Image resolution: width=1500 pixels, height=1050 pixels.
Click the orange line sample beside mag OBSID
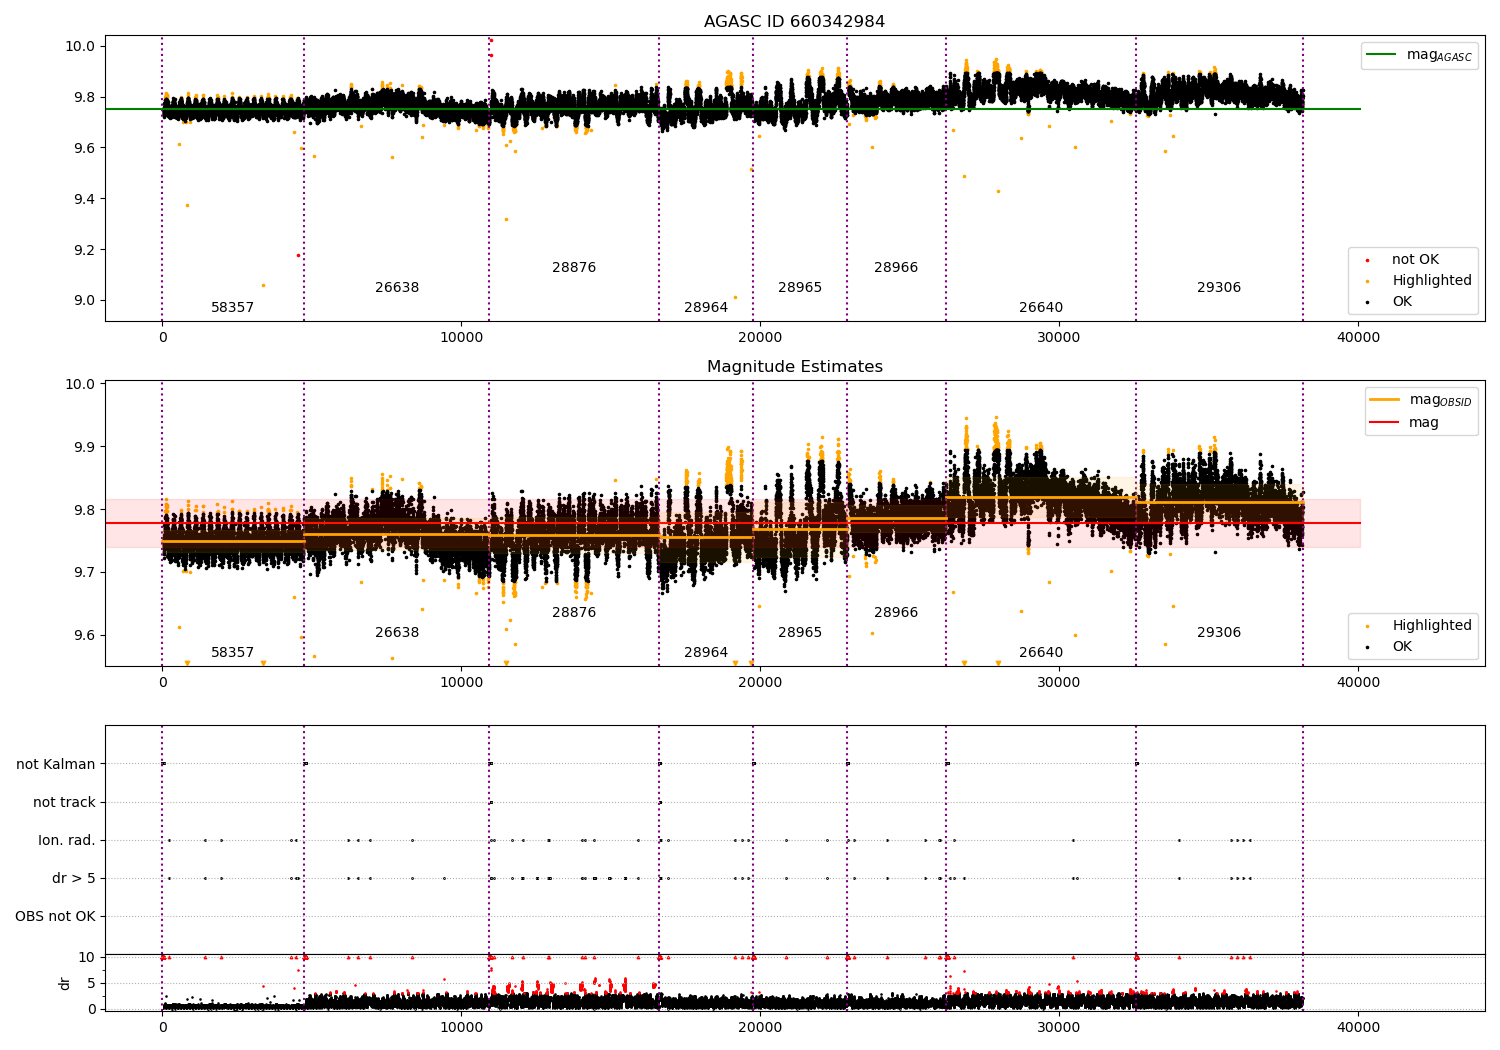(1384, 400)
